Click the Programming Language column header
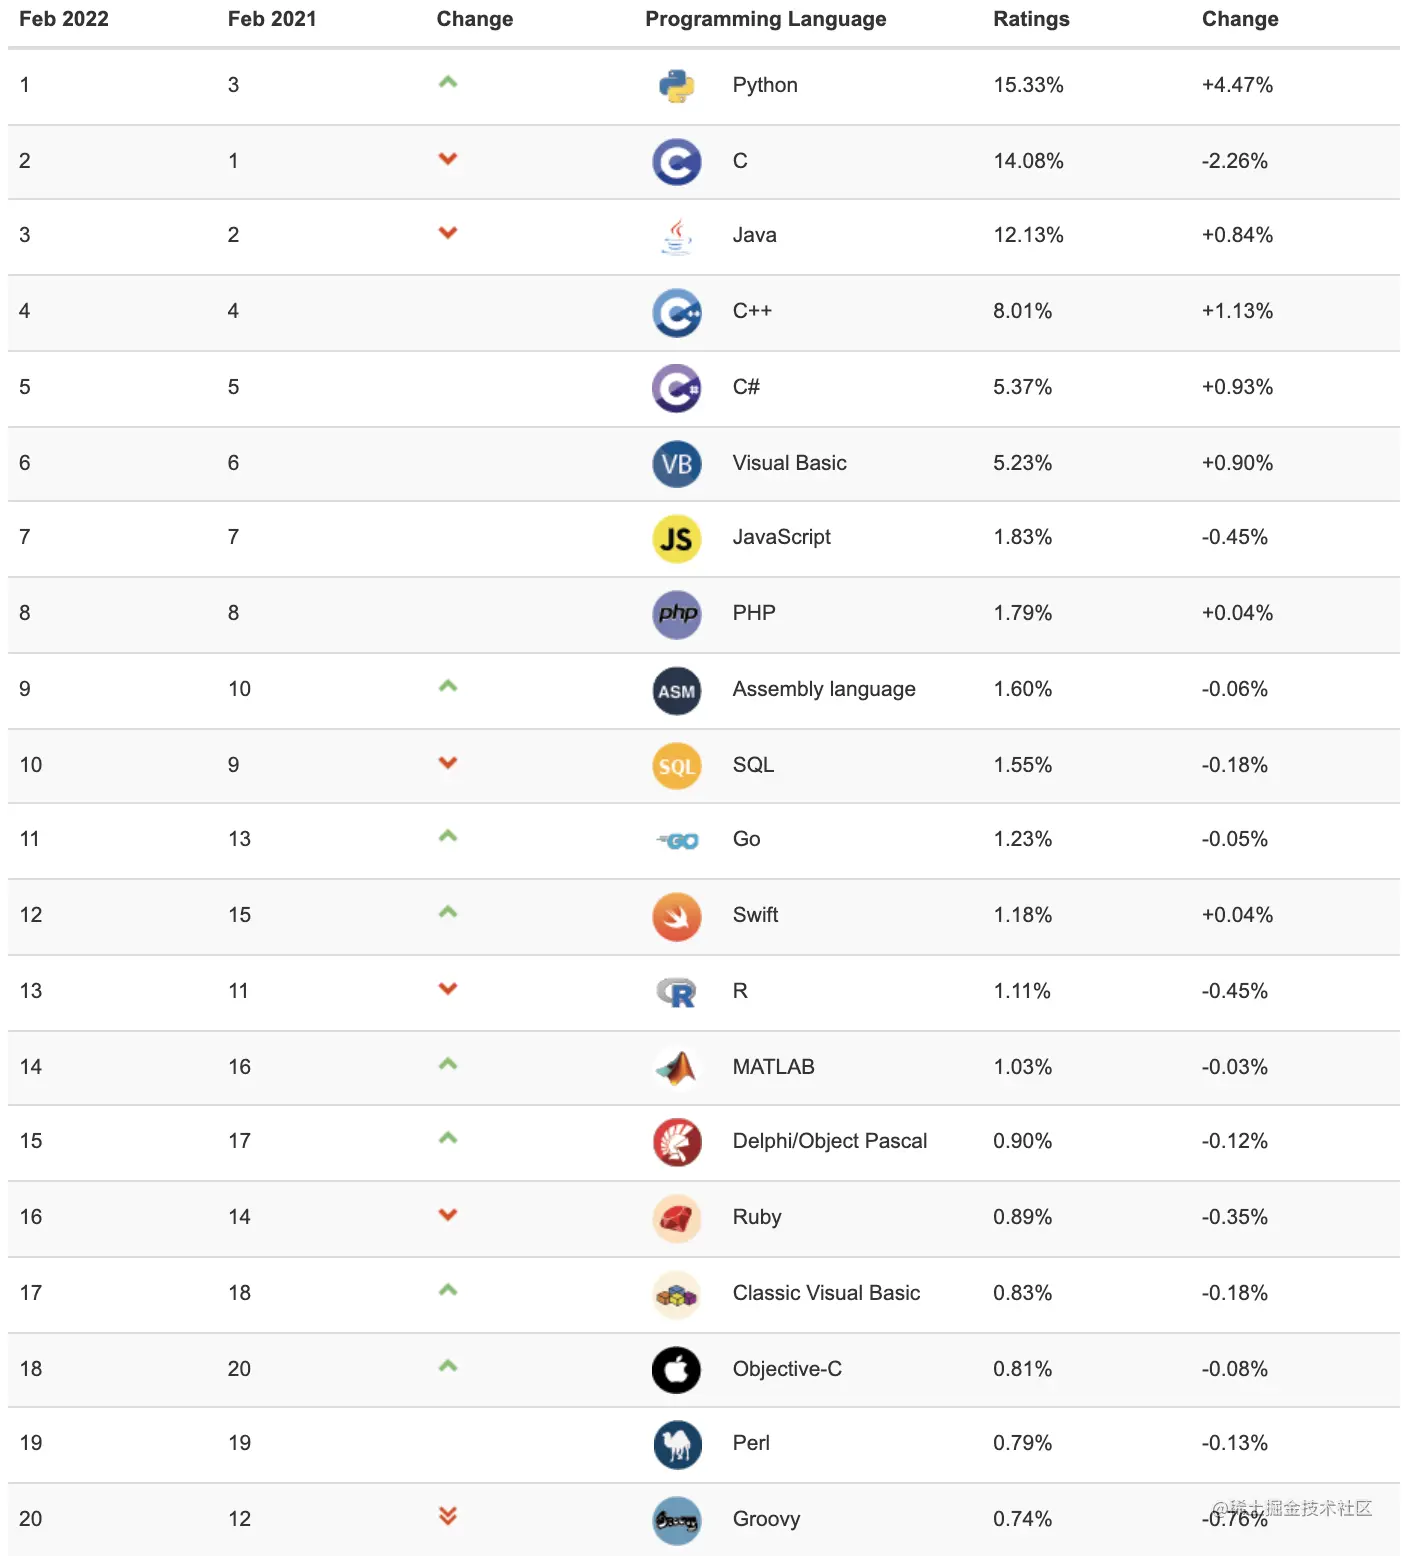1410x1556 pixels. pos(766,19)
